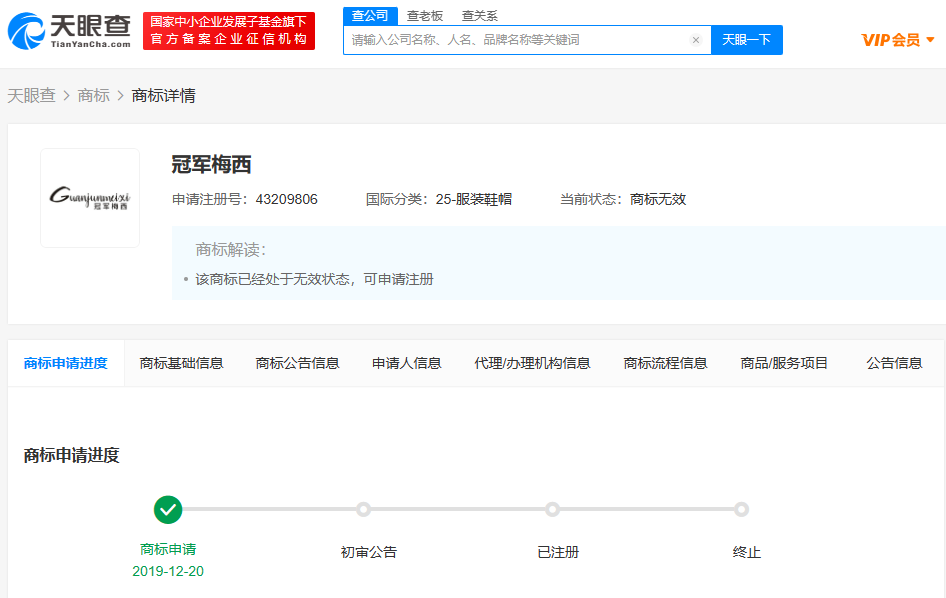This screenshot has width=946, height=598.
Task: Click the 商标无效 status text
Action: coord(658,199)
